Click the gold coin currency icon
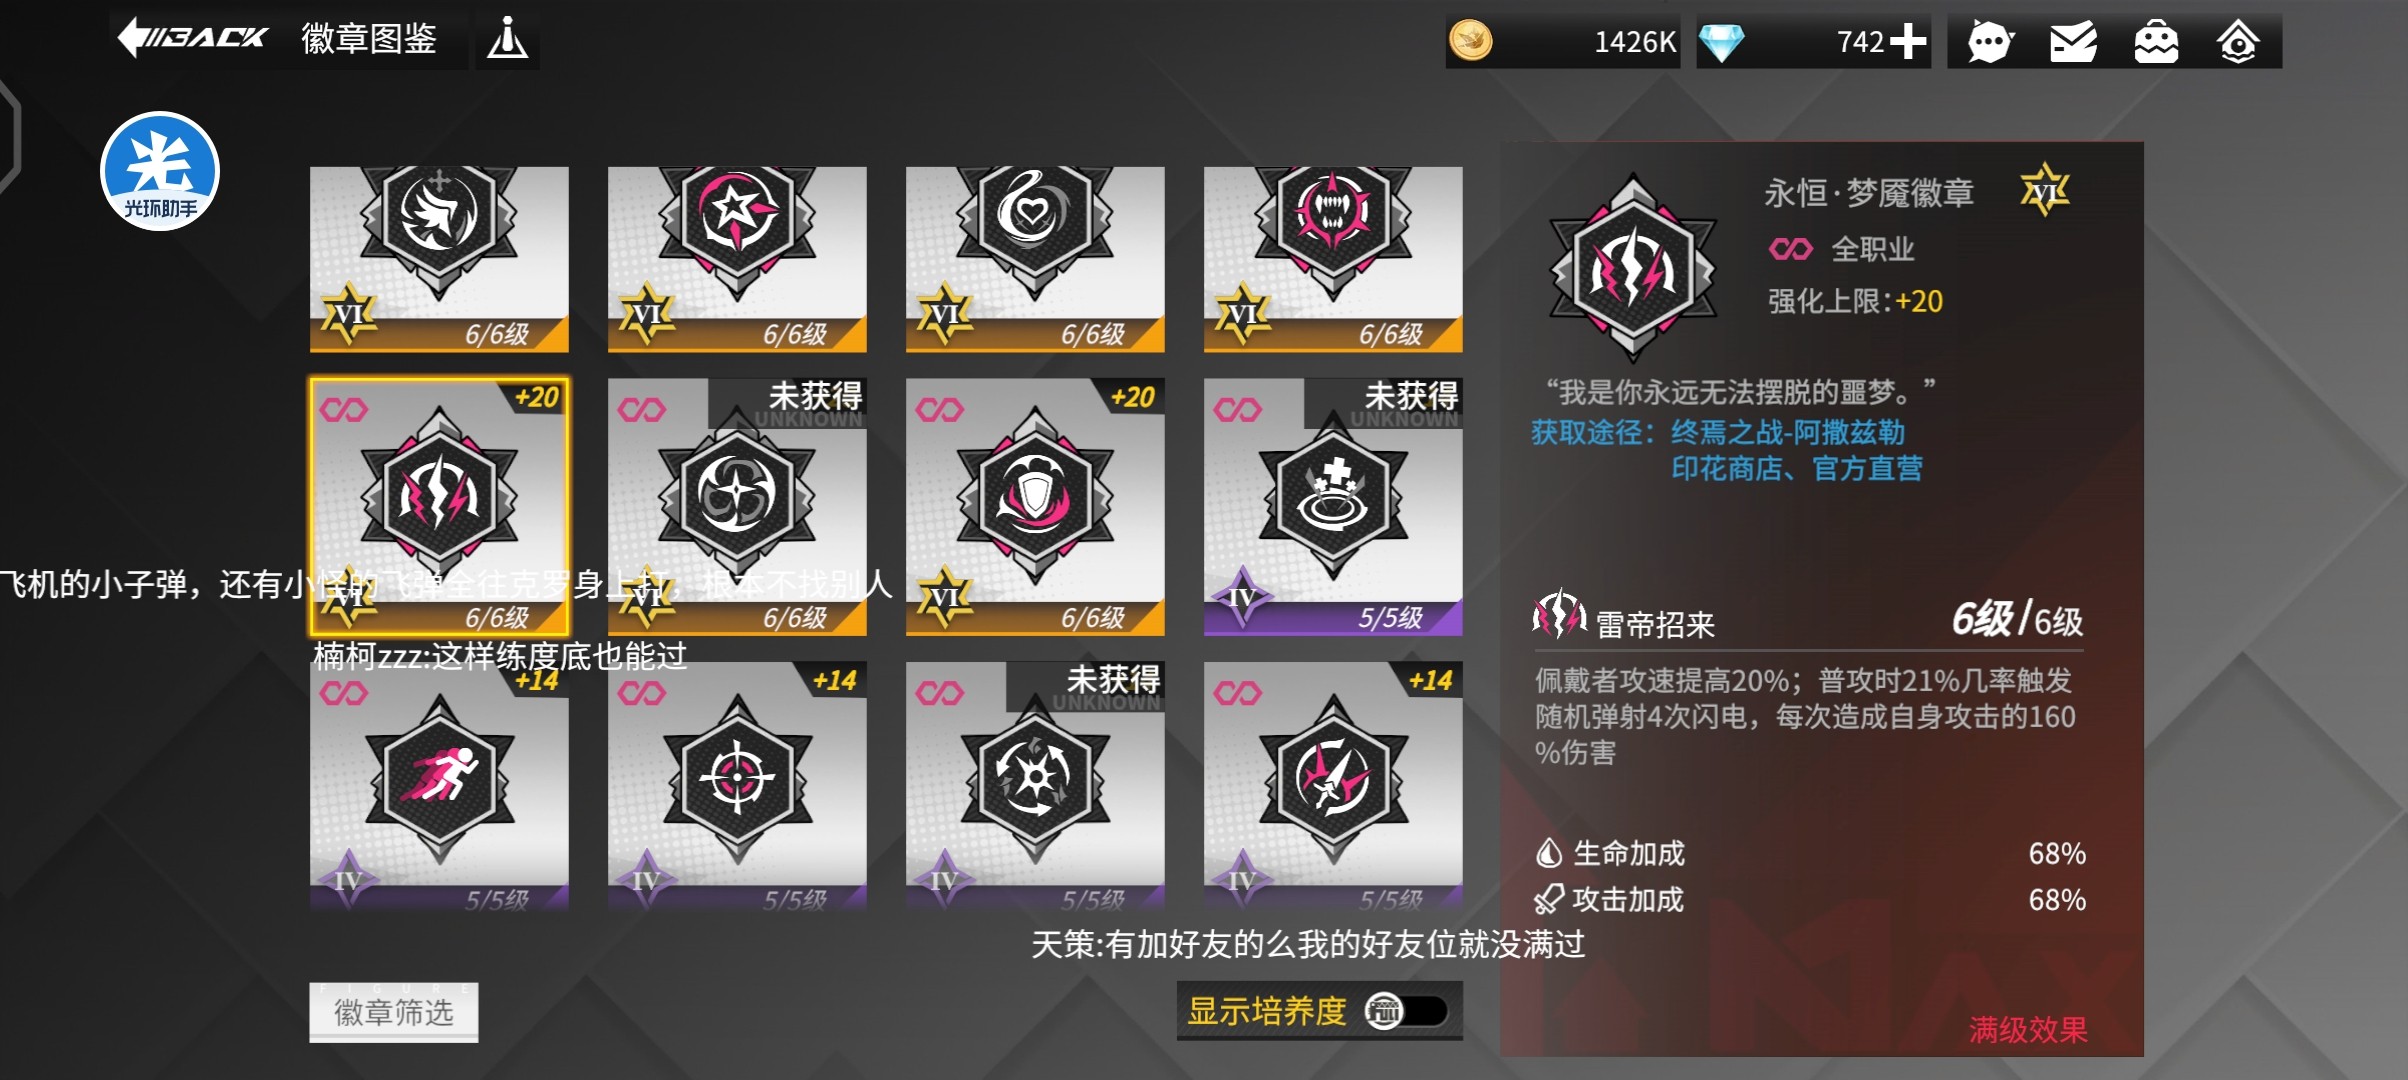The height and width of the screenshot is (1080, 2408). pyautogui.click(x=1471, y=41)
